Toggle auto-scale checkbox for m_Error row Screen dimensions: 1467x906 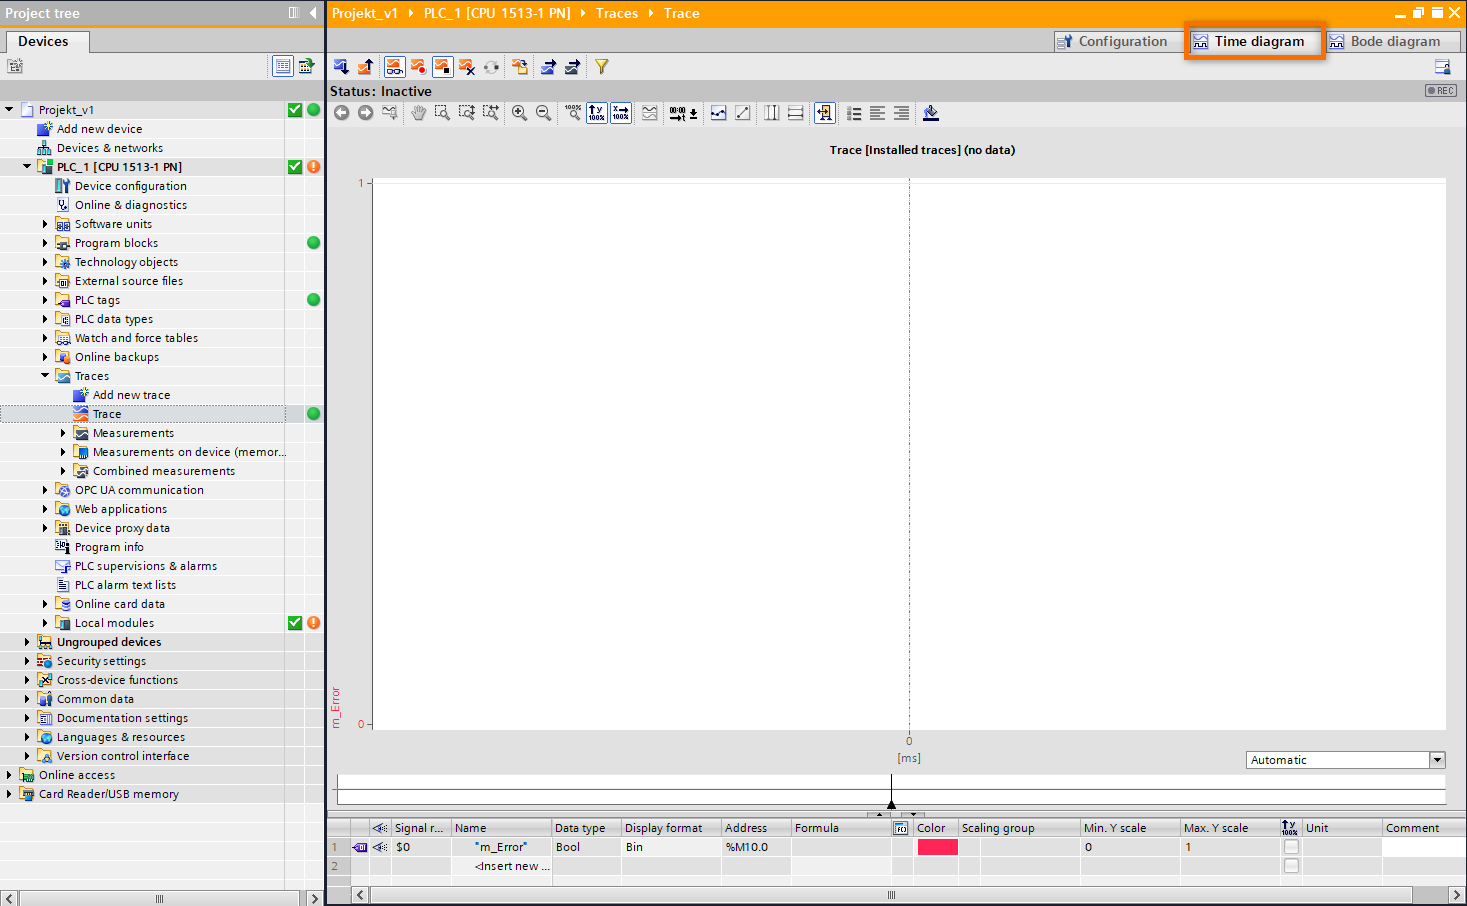click(1291, 847)
